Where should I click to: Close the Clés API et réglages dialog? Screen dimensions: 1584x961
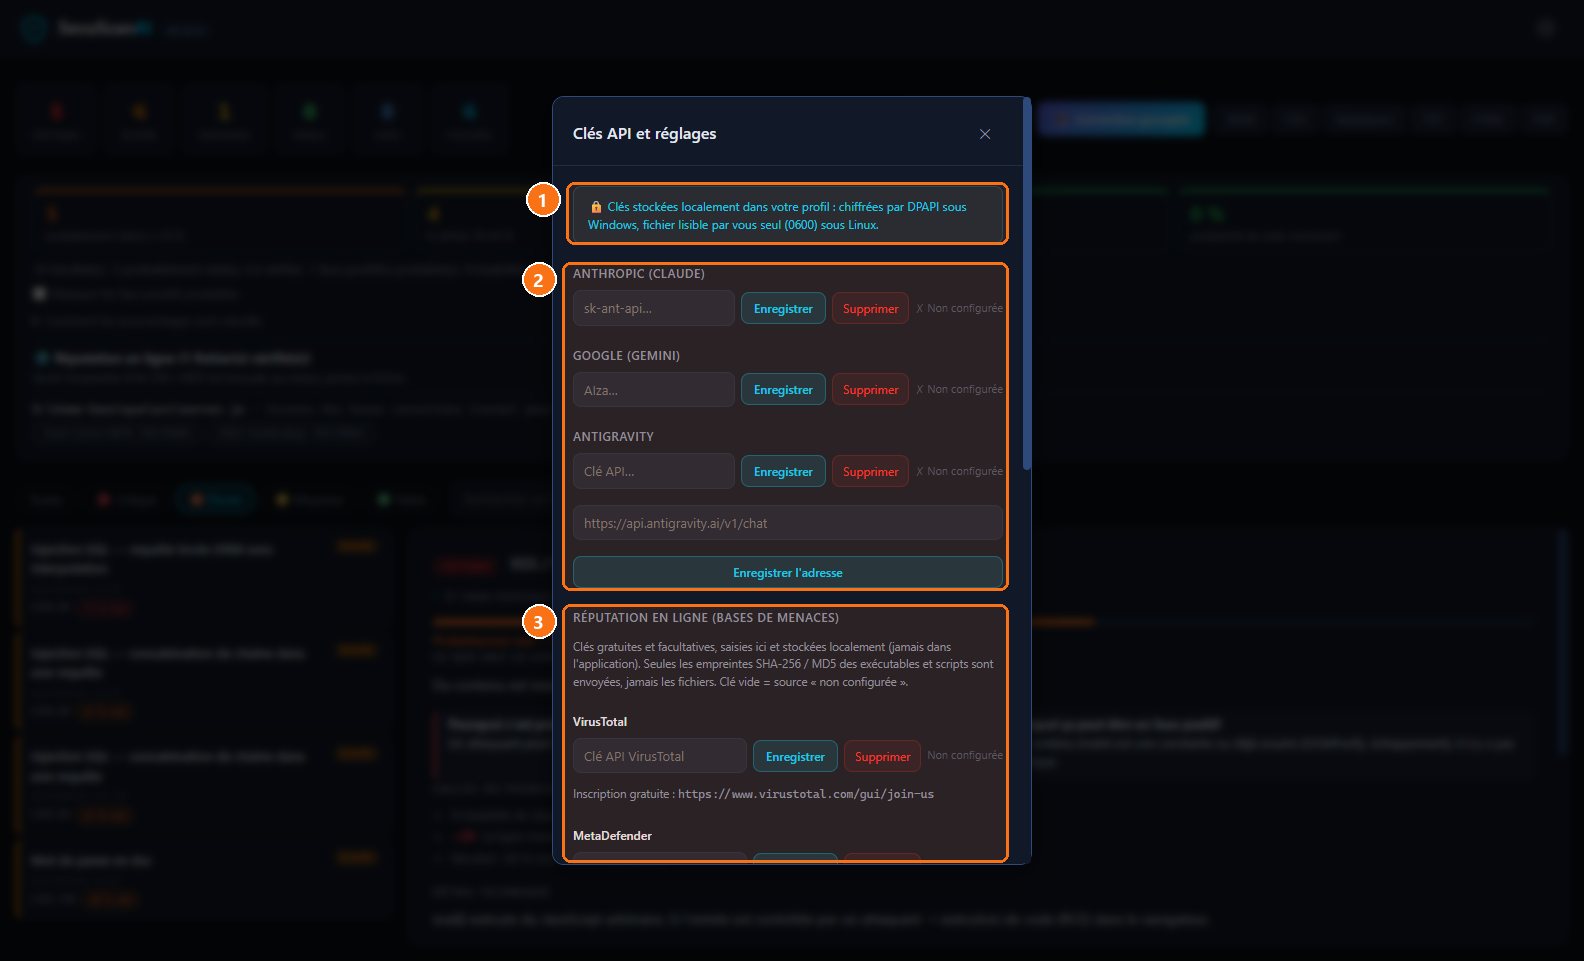click(985, 134)
